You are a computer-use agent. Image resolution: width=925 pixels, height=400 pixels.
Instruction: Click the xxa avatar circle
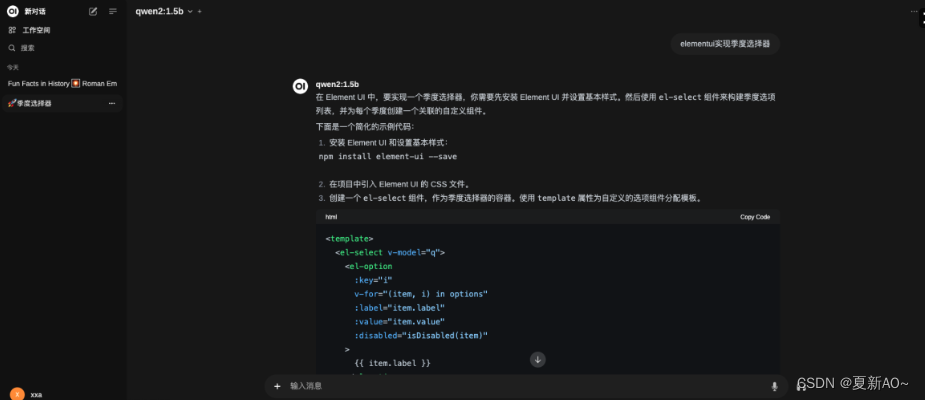click(x=17, y=394)
